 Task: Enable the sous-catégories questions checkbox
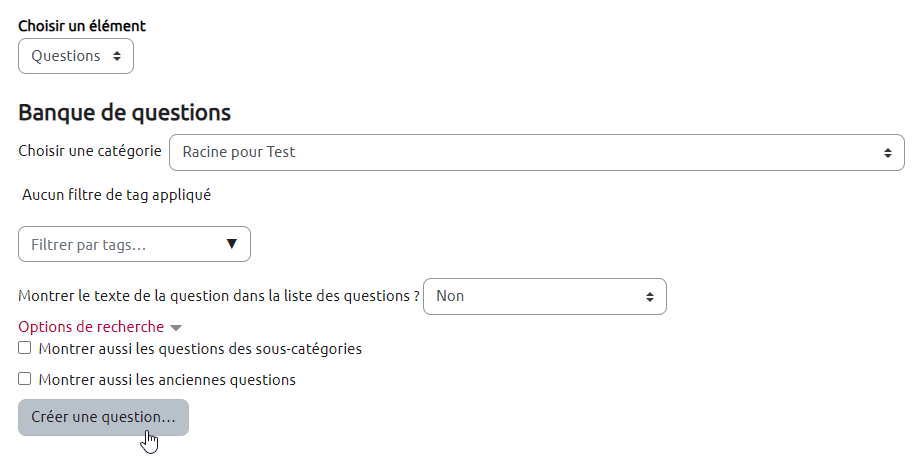point(25,348)
